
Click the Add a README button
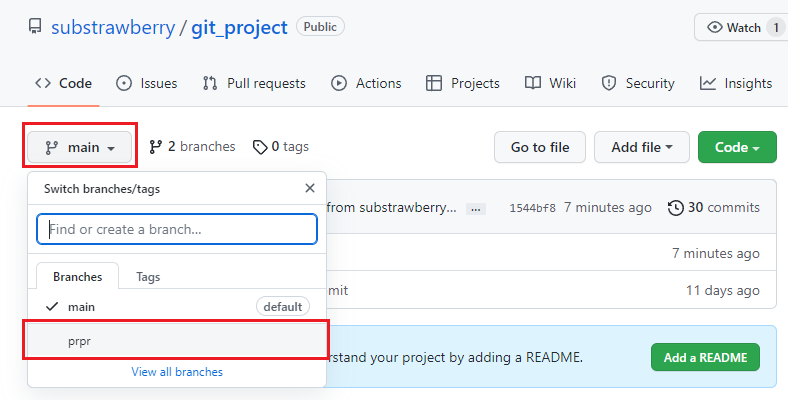[x=705, y=357]
